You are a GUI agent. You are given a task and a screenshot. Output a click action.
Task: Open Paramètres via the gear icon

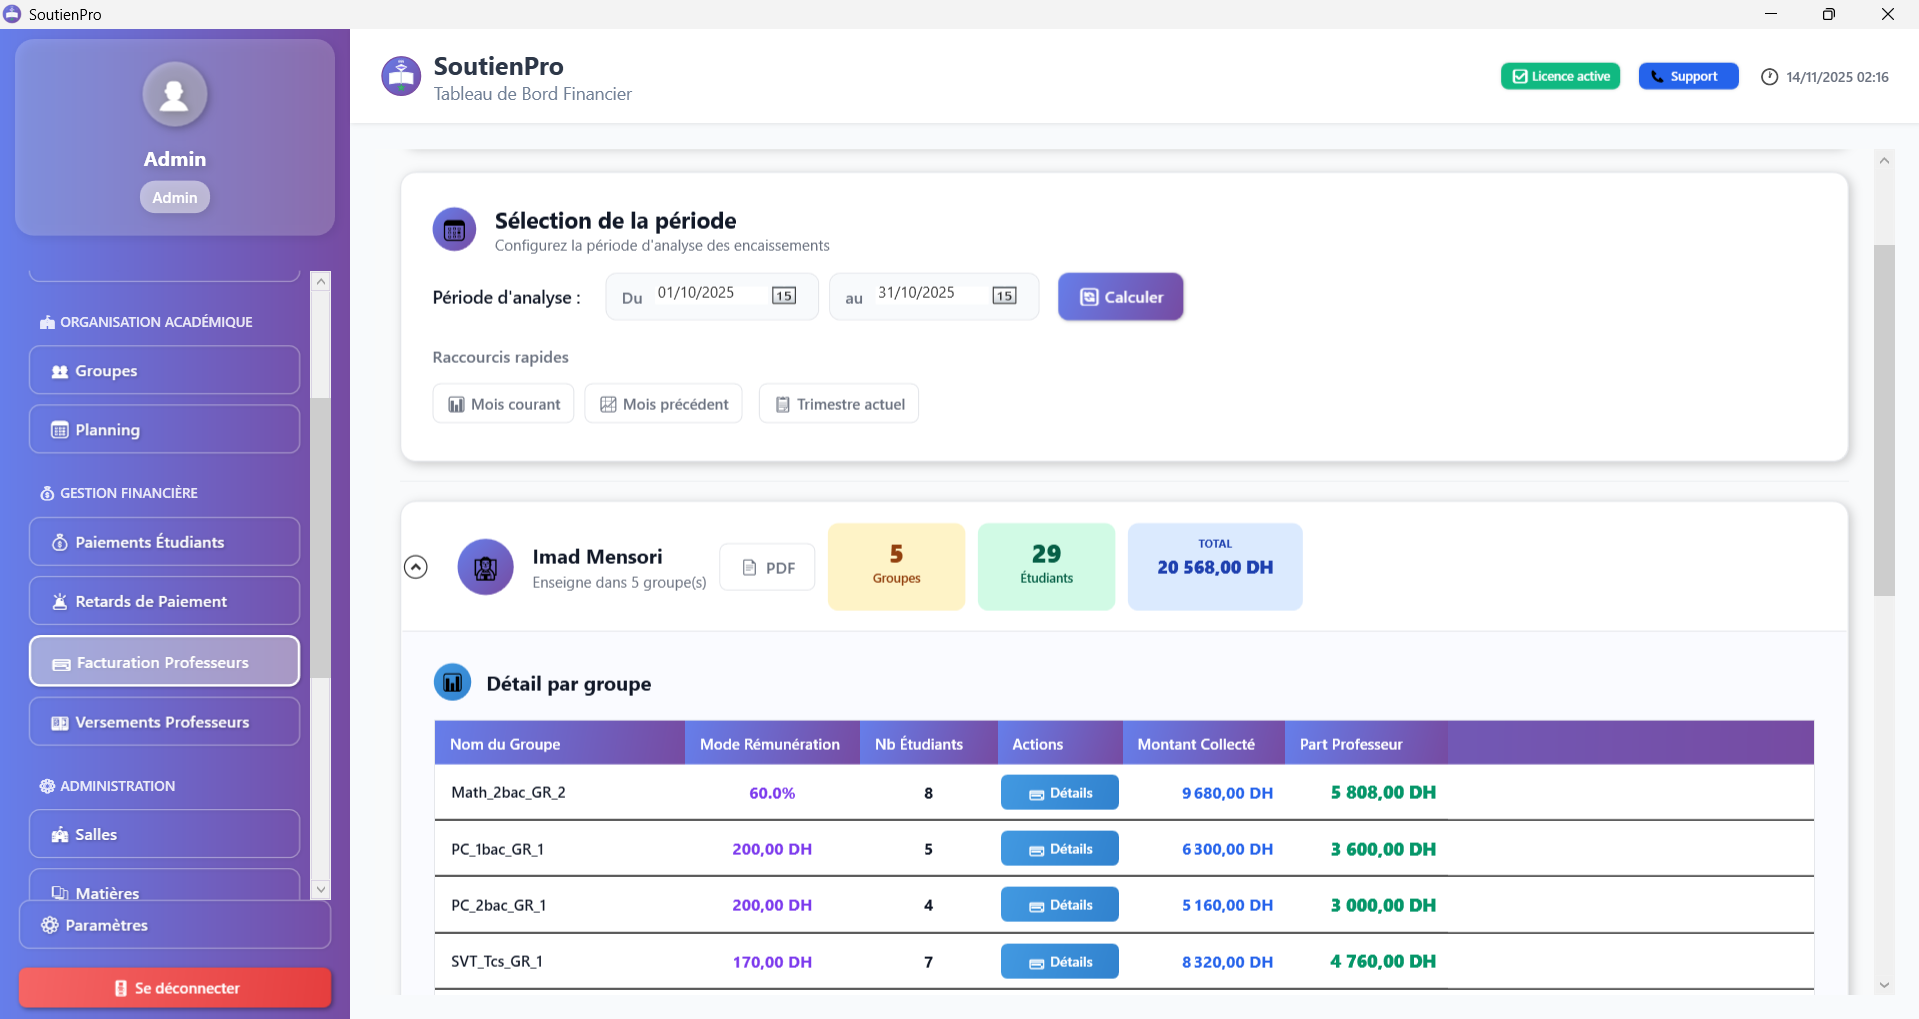tap(48, 925)
